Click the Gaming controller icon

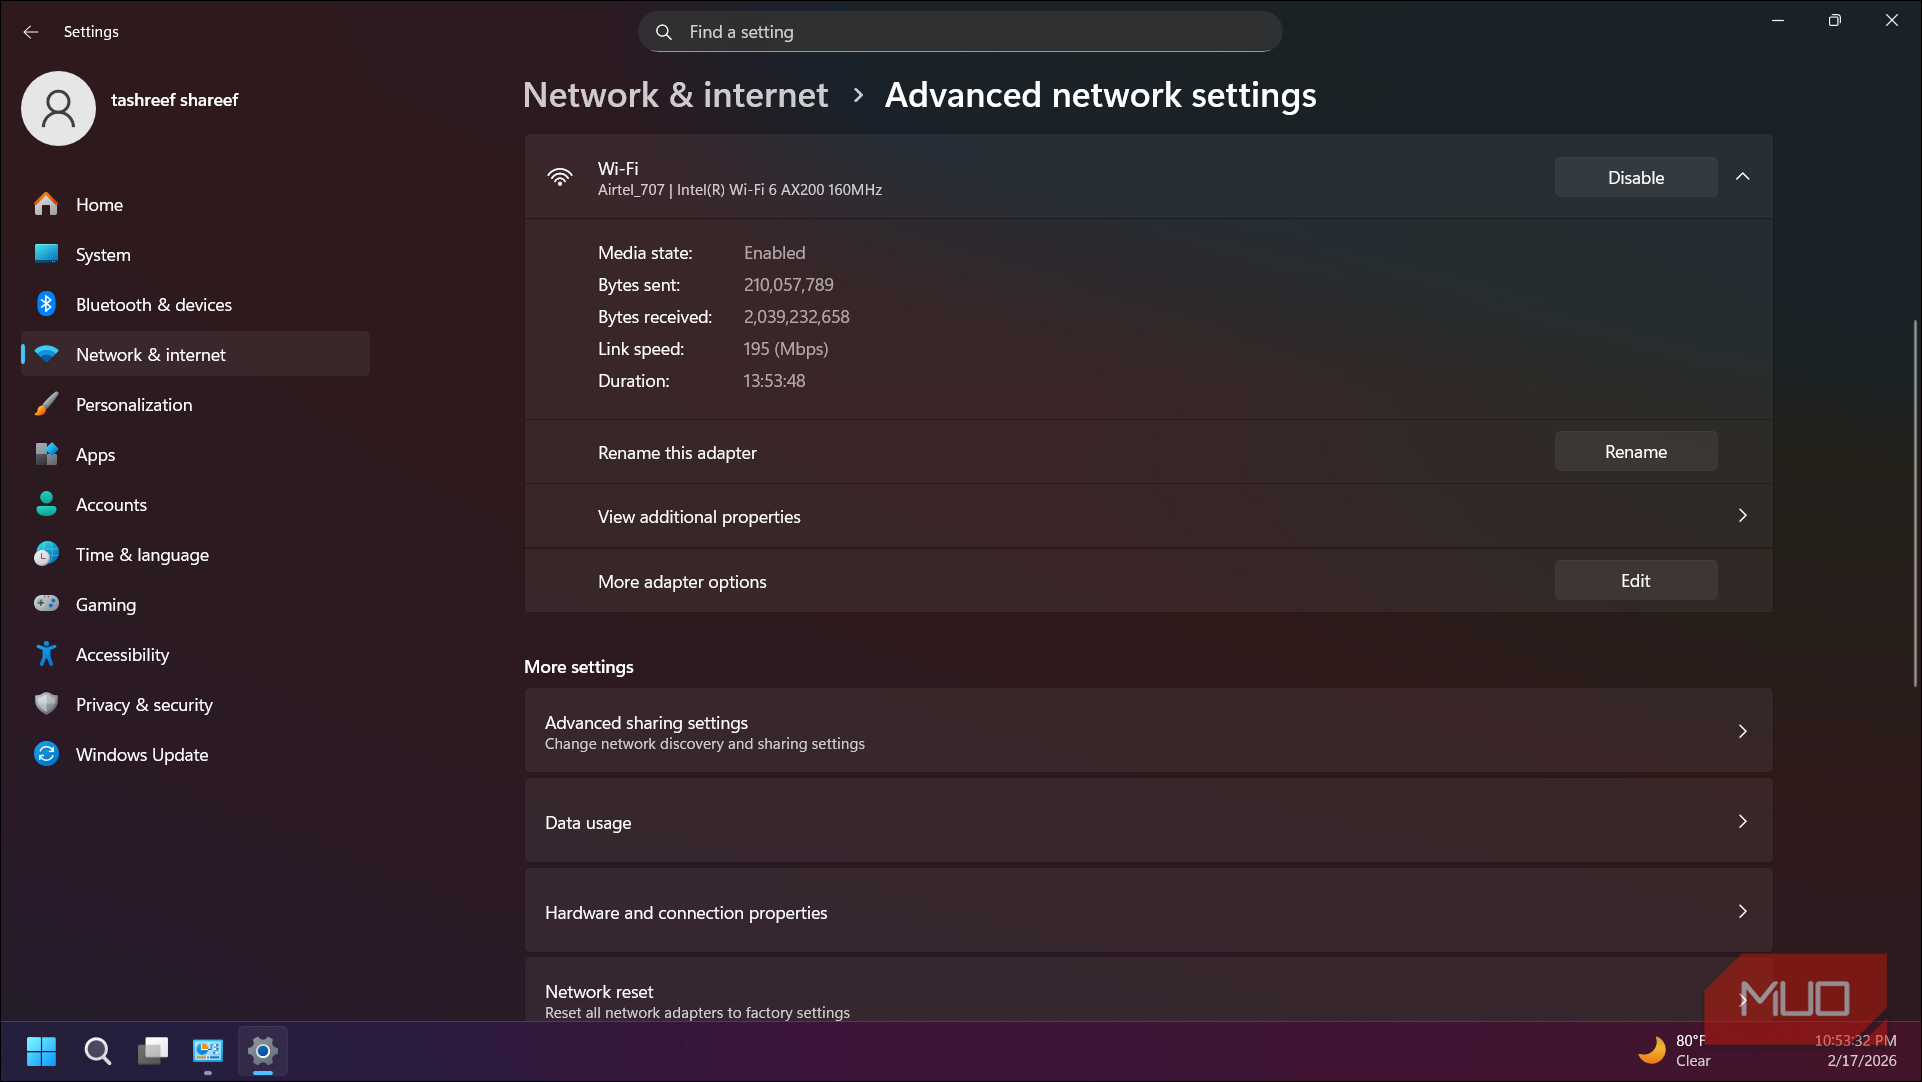pos(46,604)
